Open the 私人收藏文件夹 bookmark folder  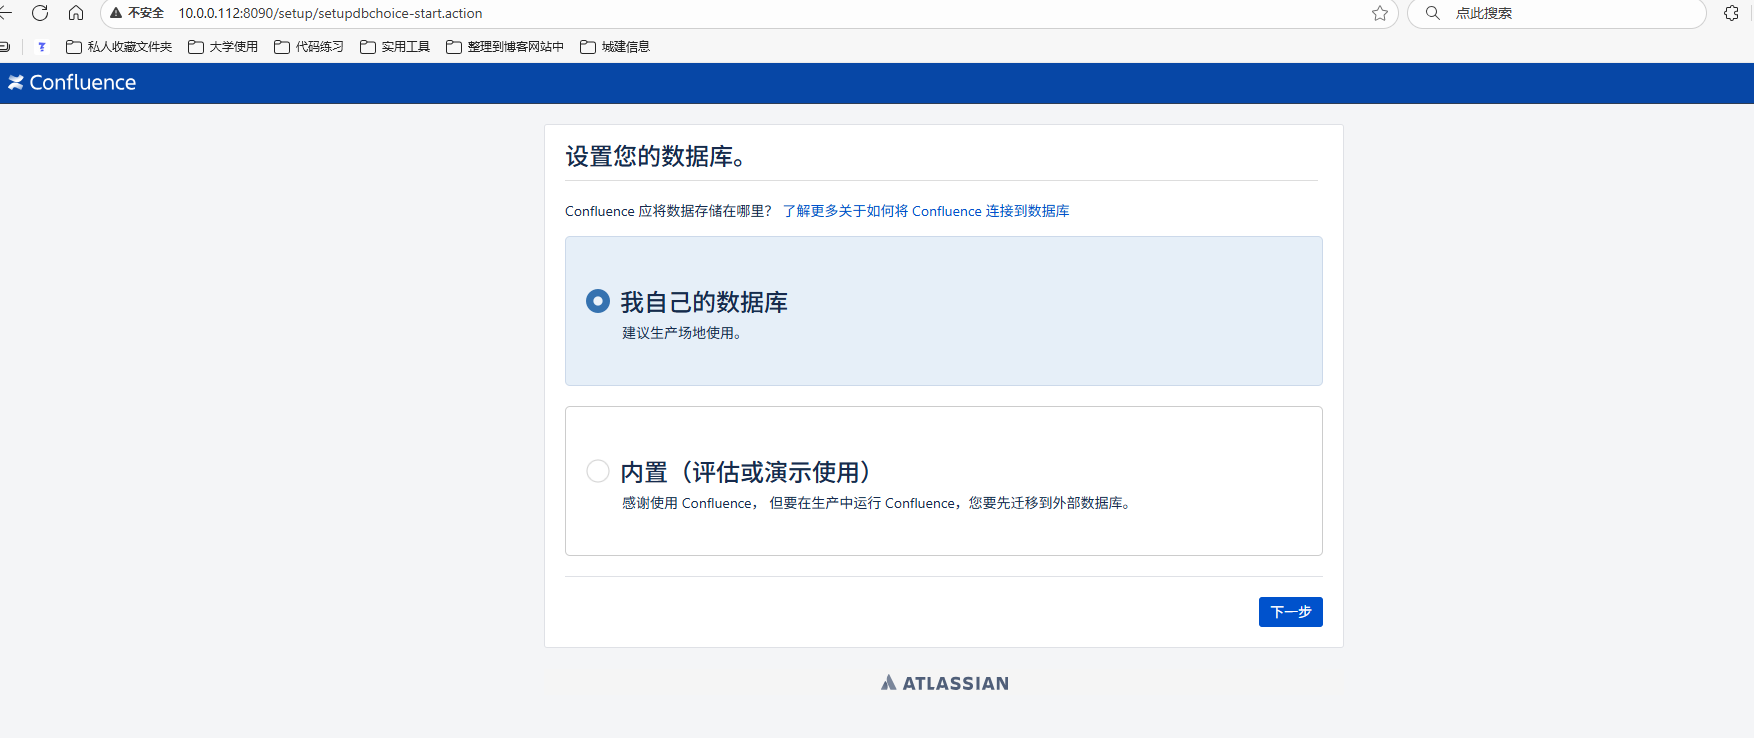[119, 47]
